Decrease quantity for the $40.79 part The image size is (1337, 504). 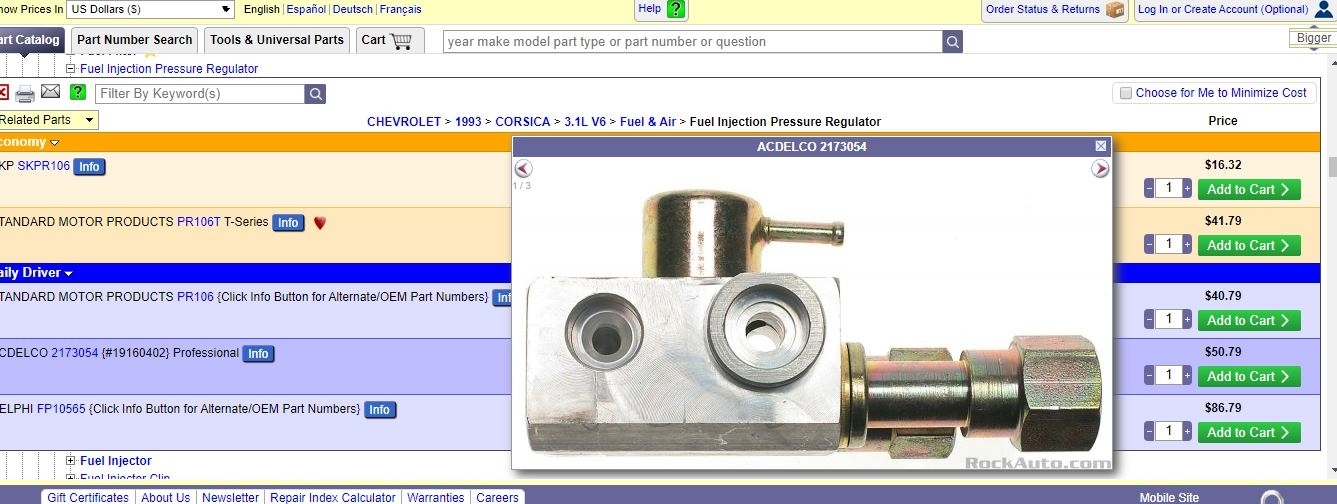pyautogui.click(x=1149, y=320)
